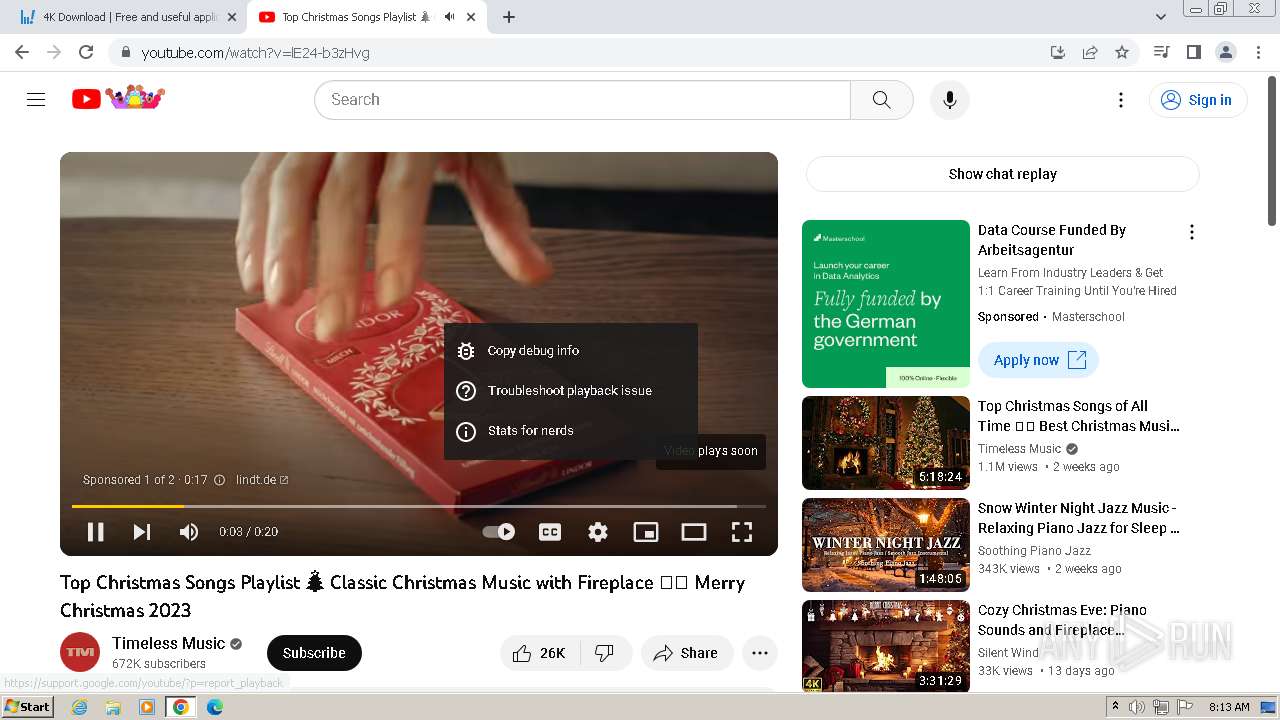1280x720 pixels.
Task: Open Snow Winter Night Jazz Music video title
Action: pyautogui.click(x=1078, y=518)
